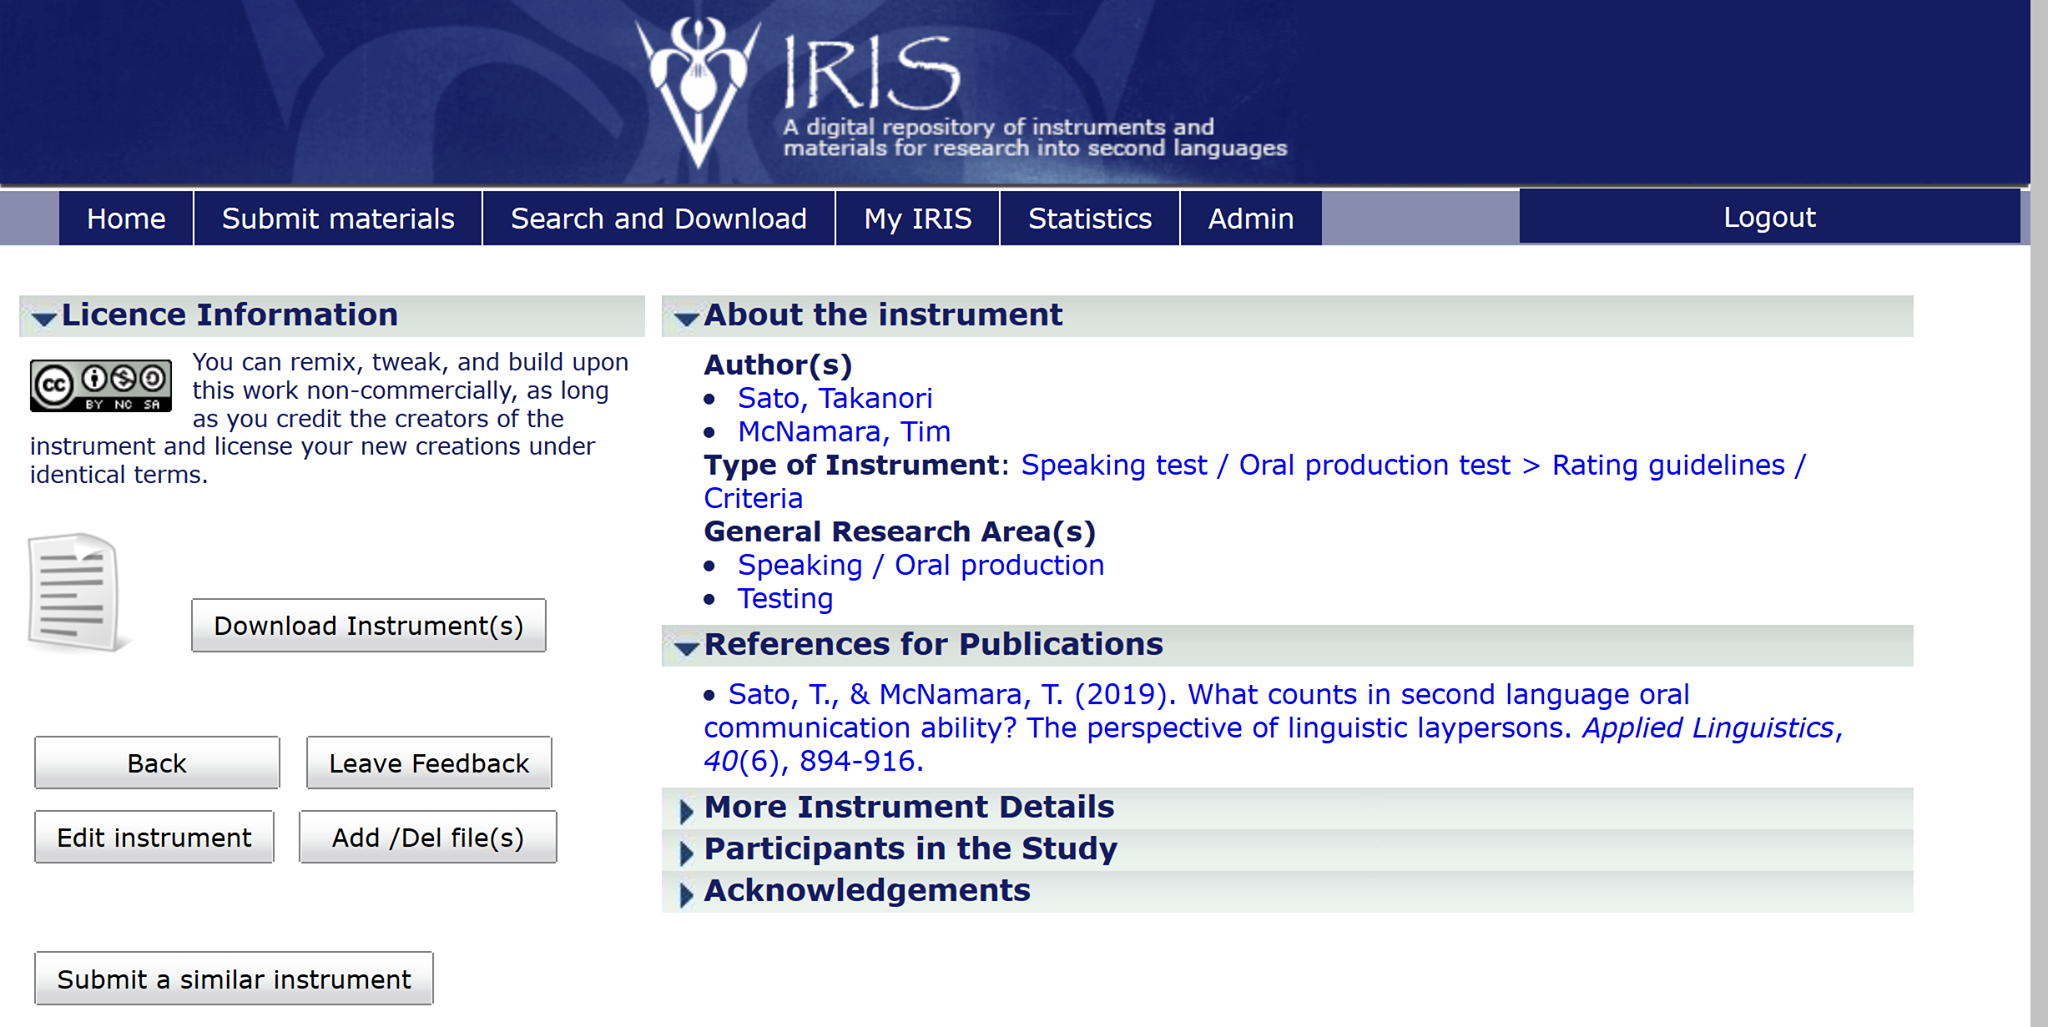
Task: Click the Back button
Action: [x=157, y=763]
